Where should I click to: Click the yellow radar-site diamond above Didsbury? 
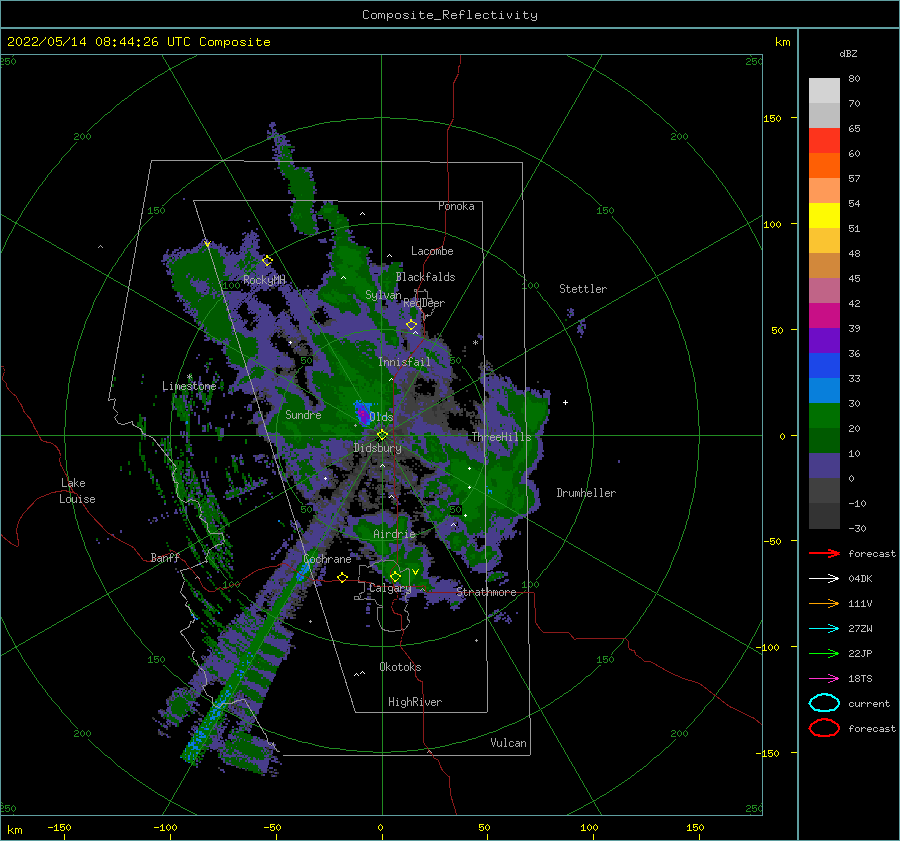382,435
